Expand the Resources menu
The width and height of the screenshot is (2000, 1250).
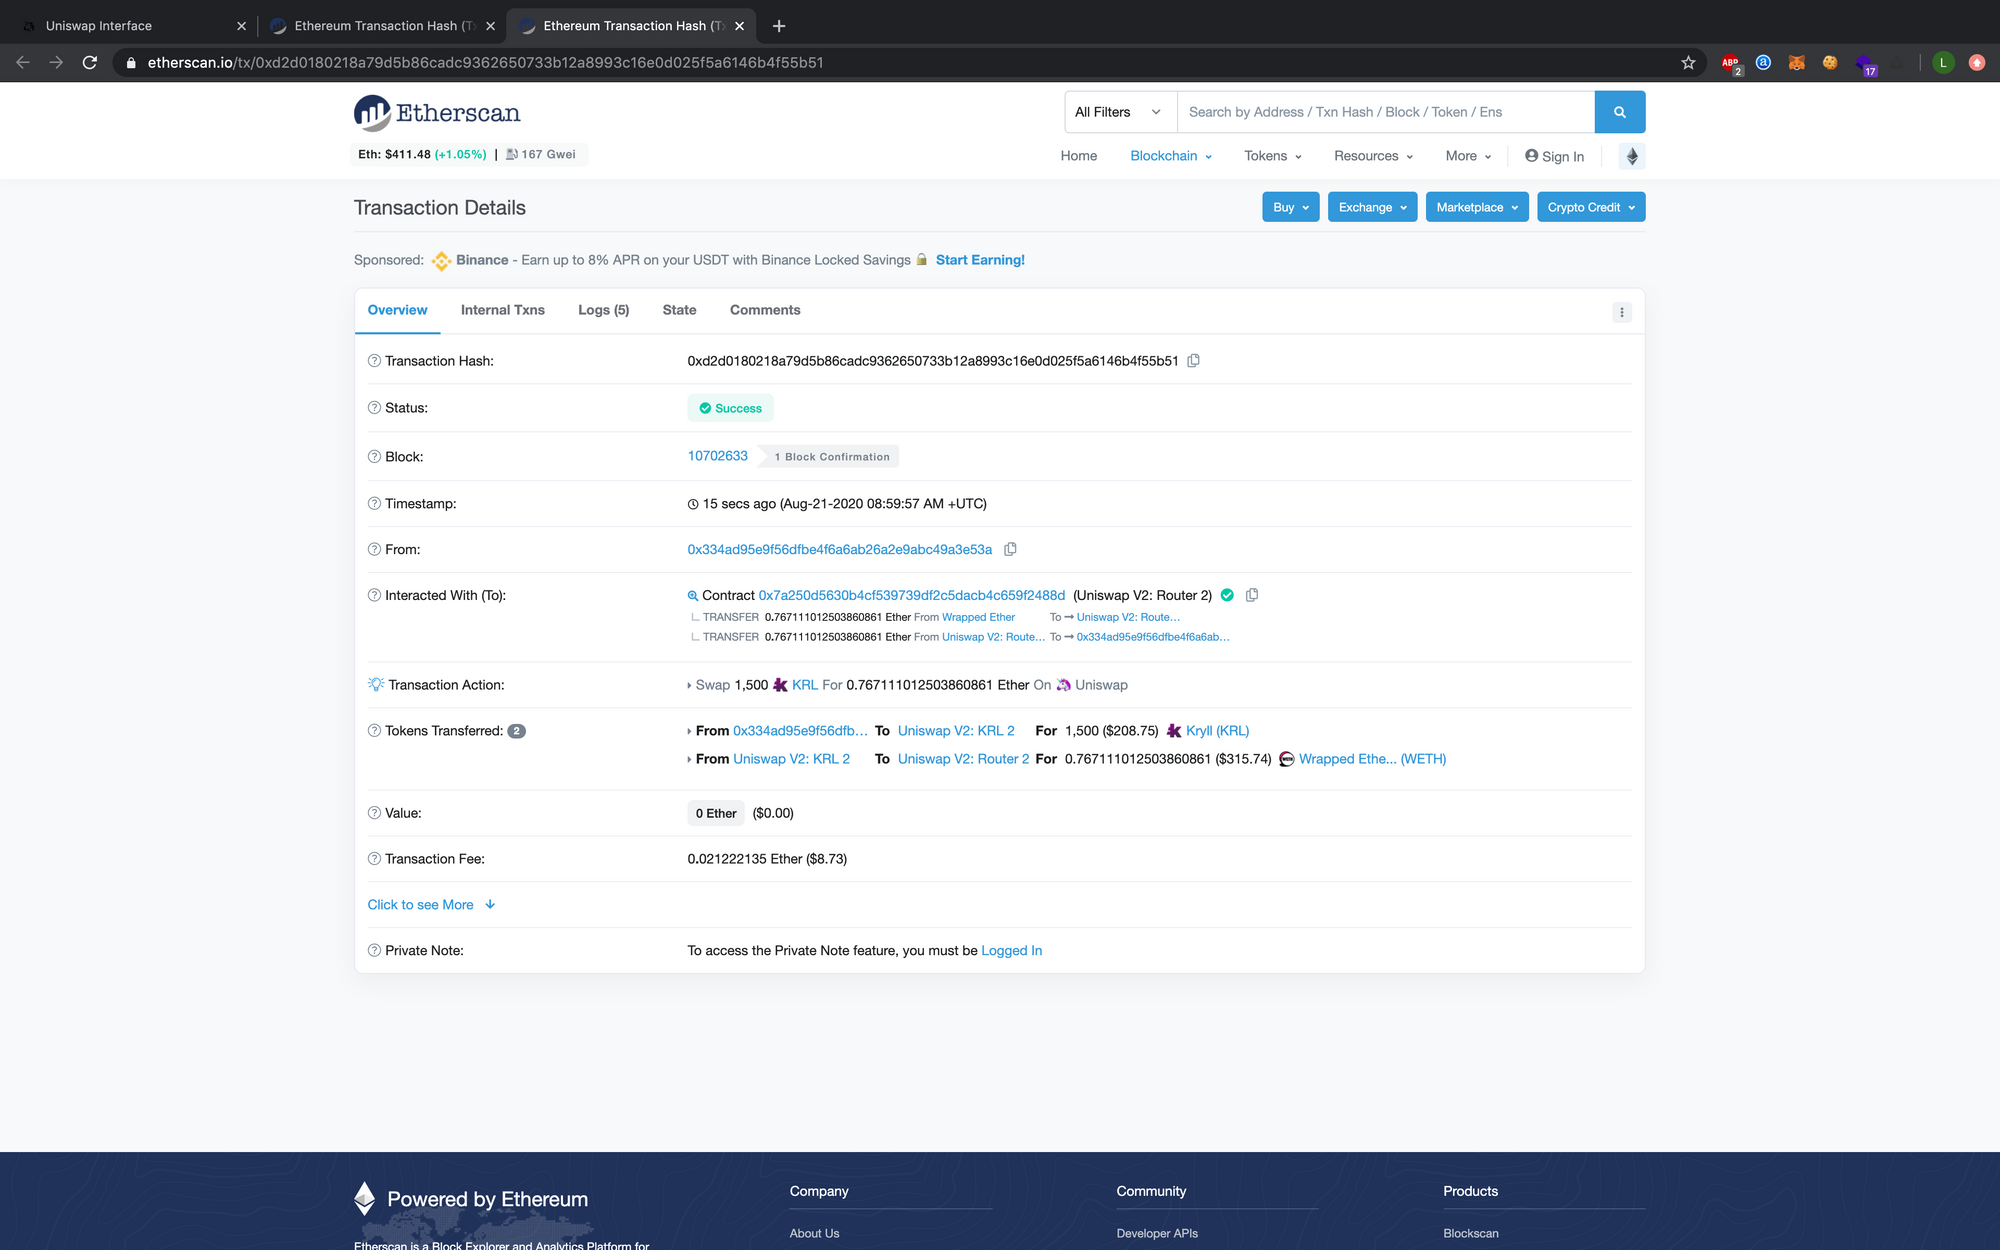(1373, 156)
